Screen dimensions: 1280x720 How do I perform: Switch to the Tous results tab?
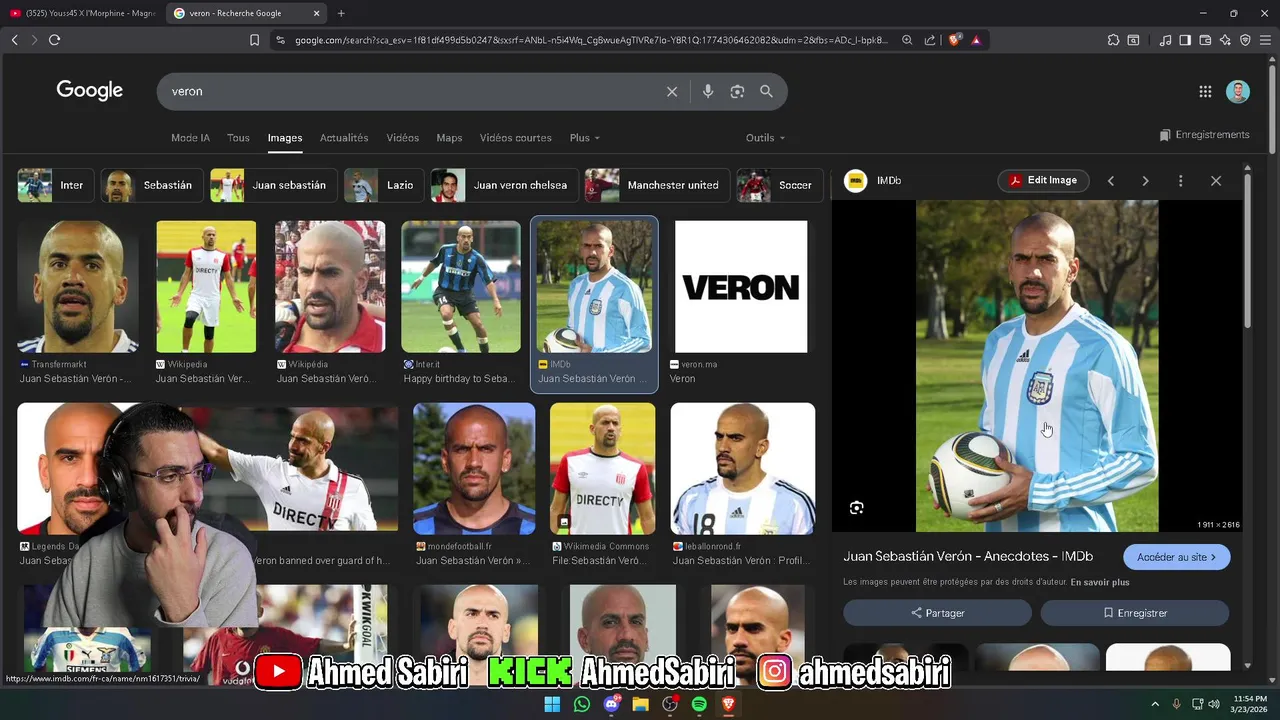[238, 138]
